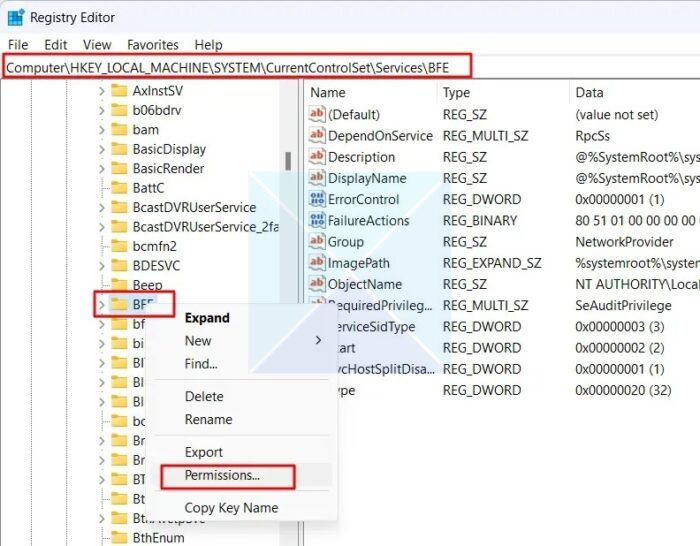Expand the BasicDisplay key

click(102, 149)
